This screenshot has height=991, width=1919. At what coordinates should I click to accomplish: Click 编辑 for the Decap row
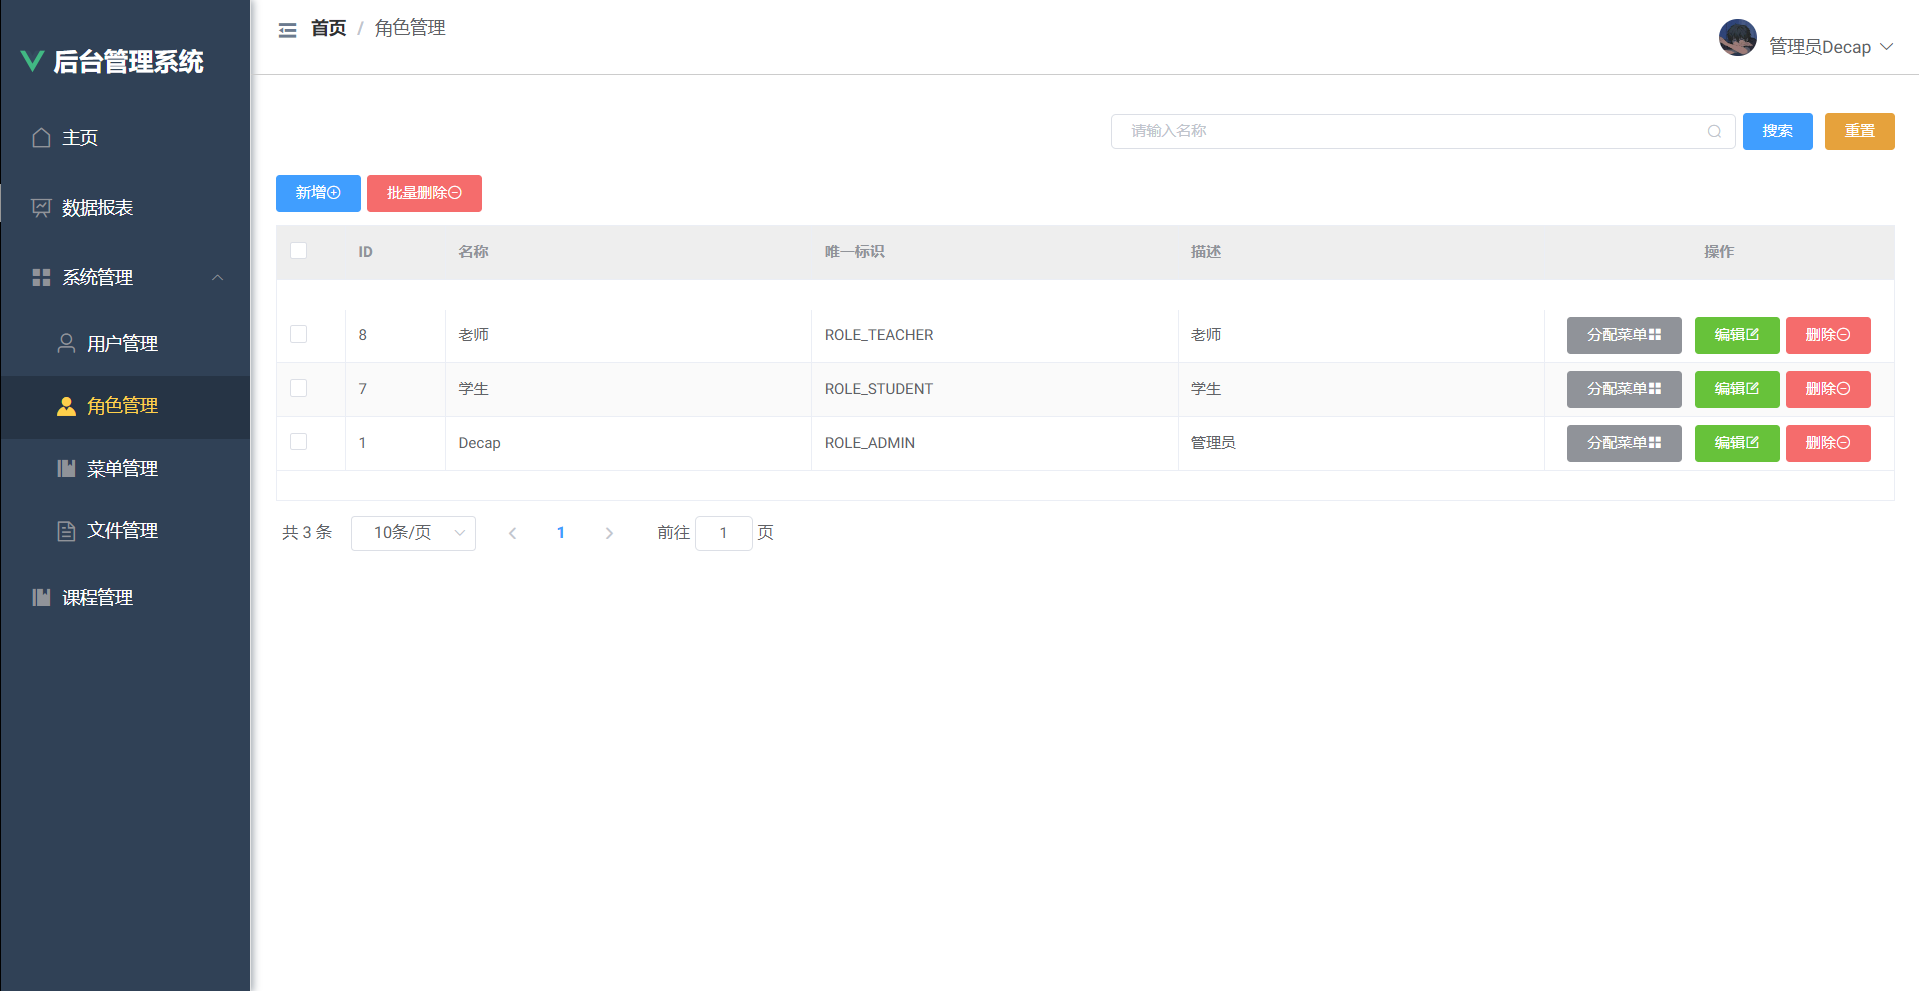coord(1737,443)
